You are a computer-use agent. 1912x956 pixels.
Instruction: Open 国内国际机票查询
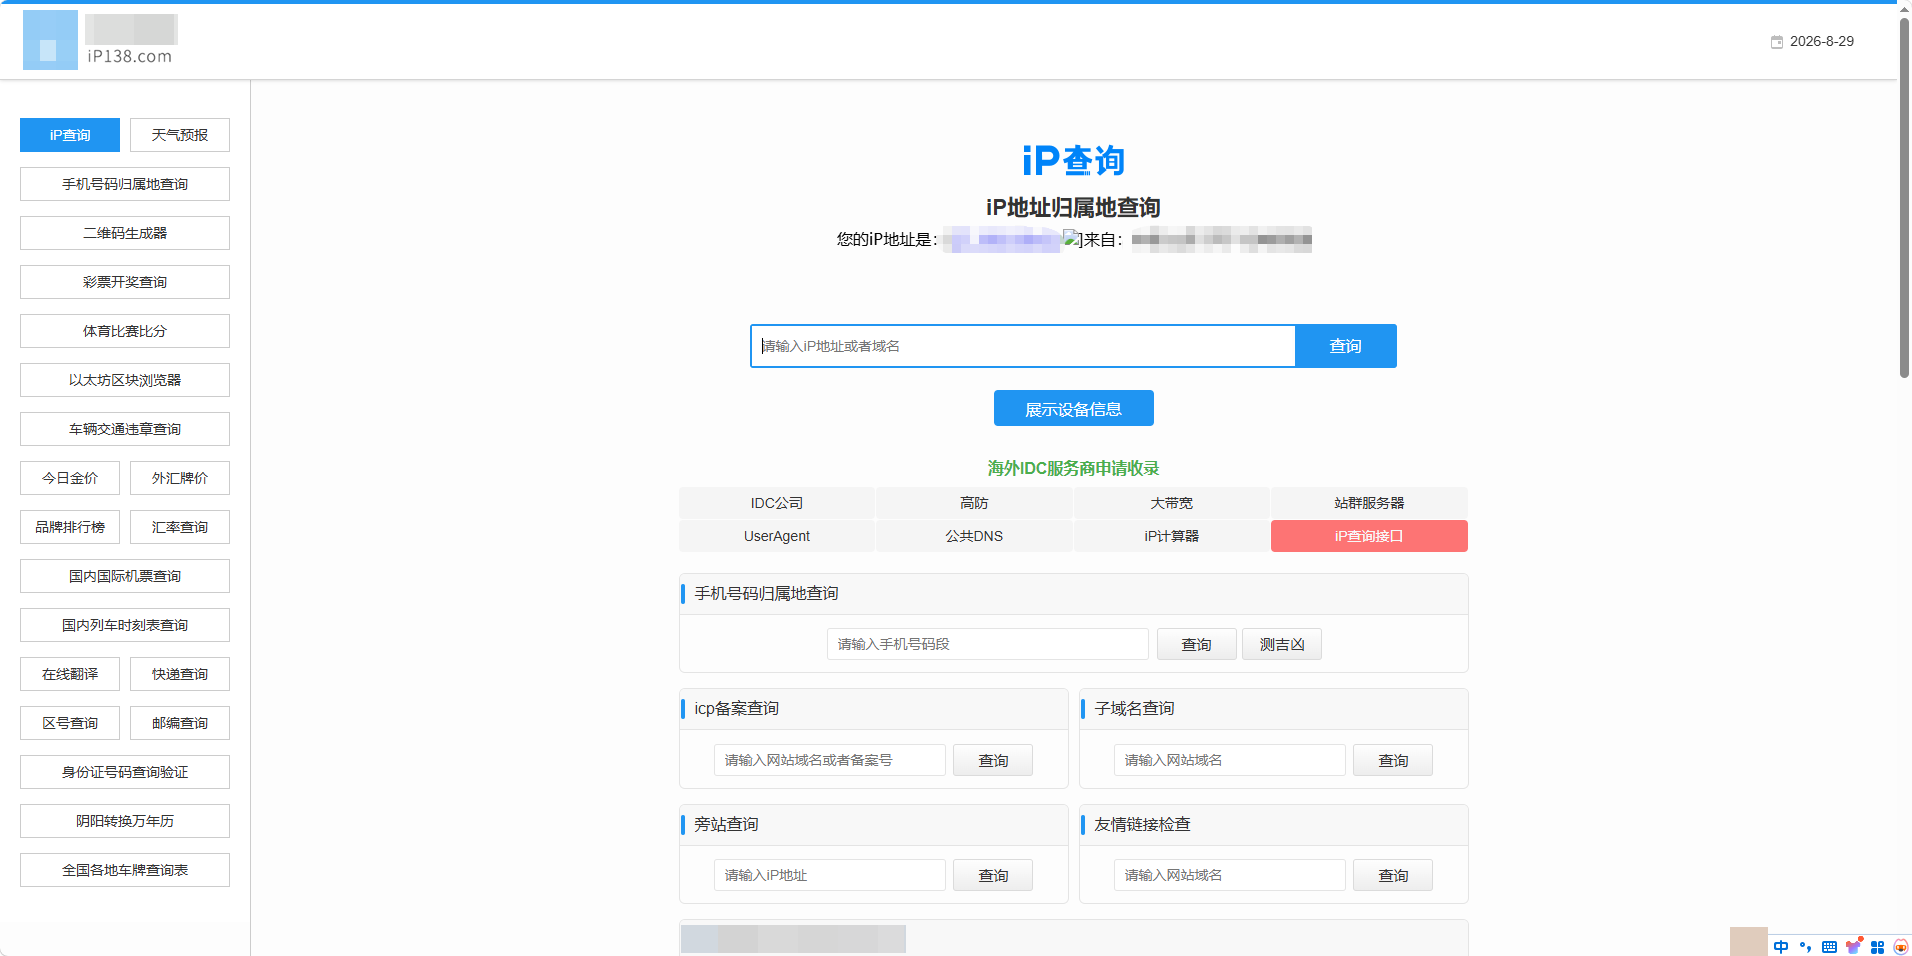click(125, 576)
